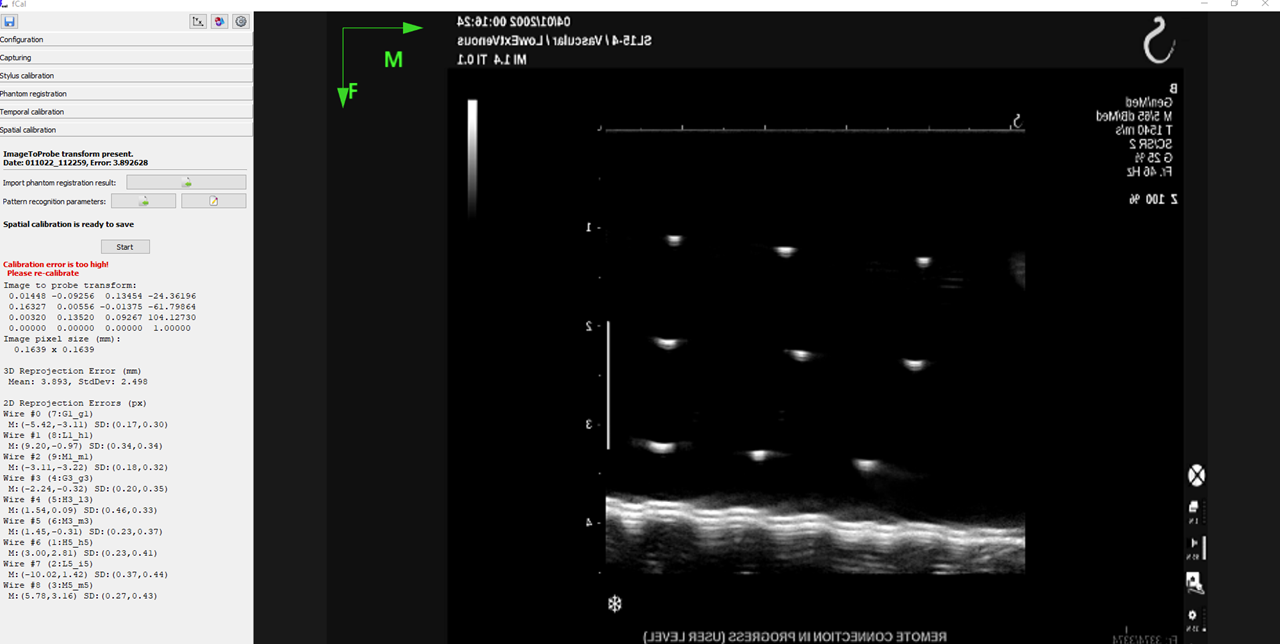Screen dimensions: 1280x644
Task: Click 'Wire #5 (6:M3_m3)' entry
Action: click(x=49, y=521)
